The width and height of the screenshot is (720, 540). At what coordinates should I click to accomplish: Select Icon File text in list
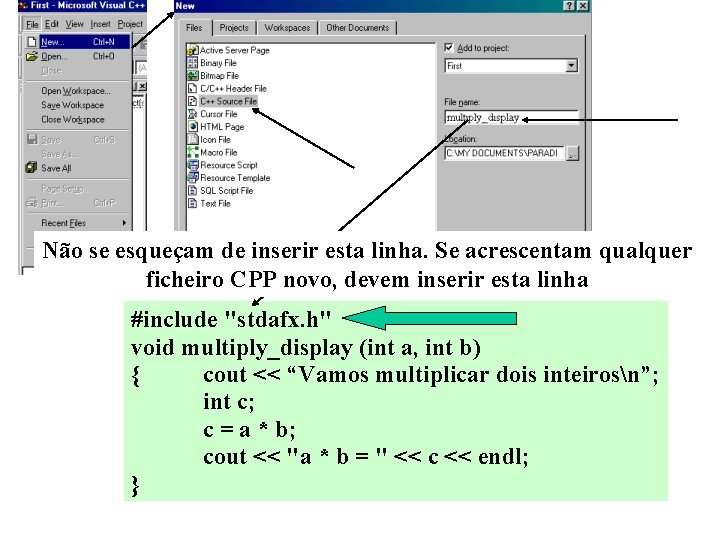click(215, 140)
